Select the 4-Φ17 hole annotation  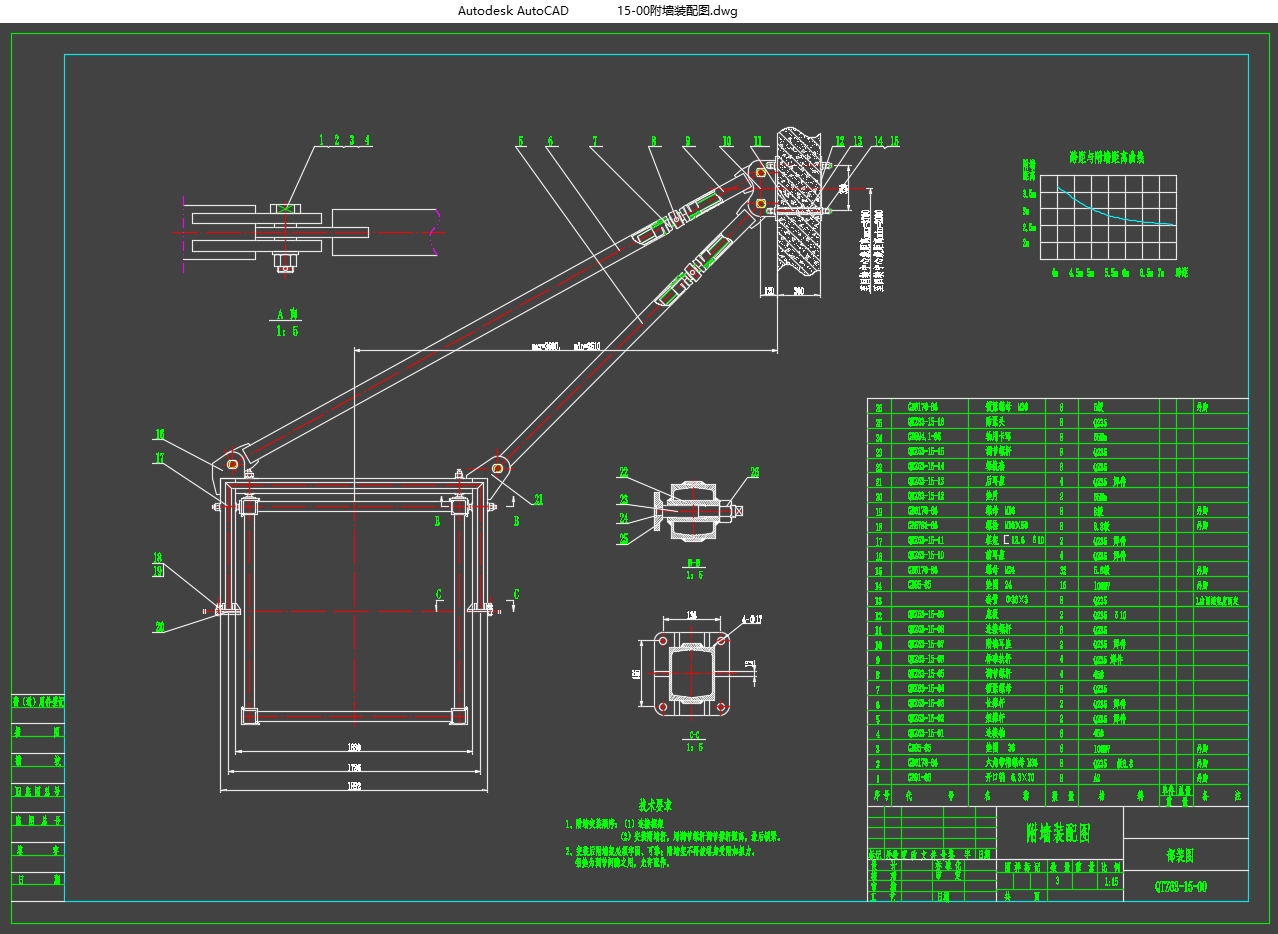[x=751, y=620]
